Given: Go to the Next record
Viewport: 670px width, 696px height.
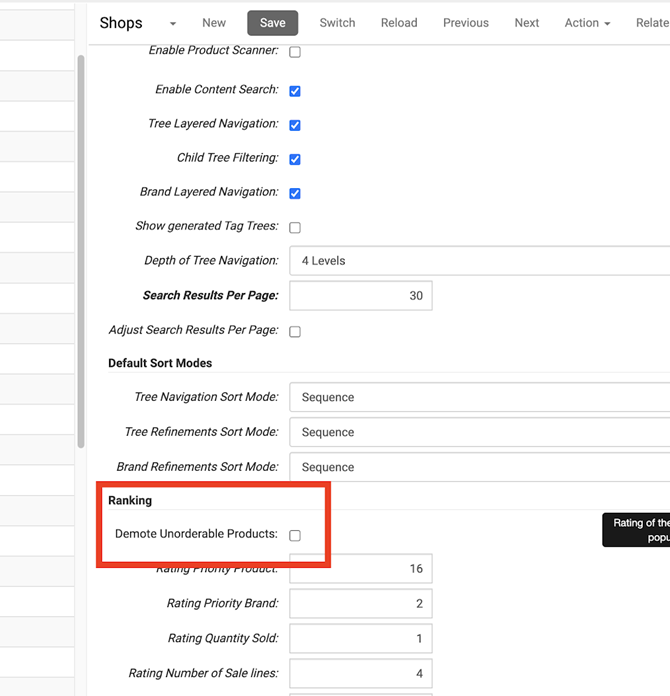Looking at the screenshot, I should click(x=527, y=23).
